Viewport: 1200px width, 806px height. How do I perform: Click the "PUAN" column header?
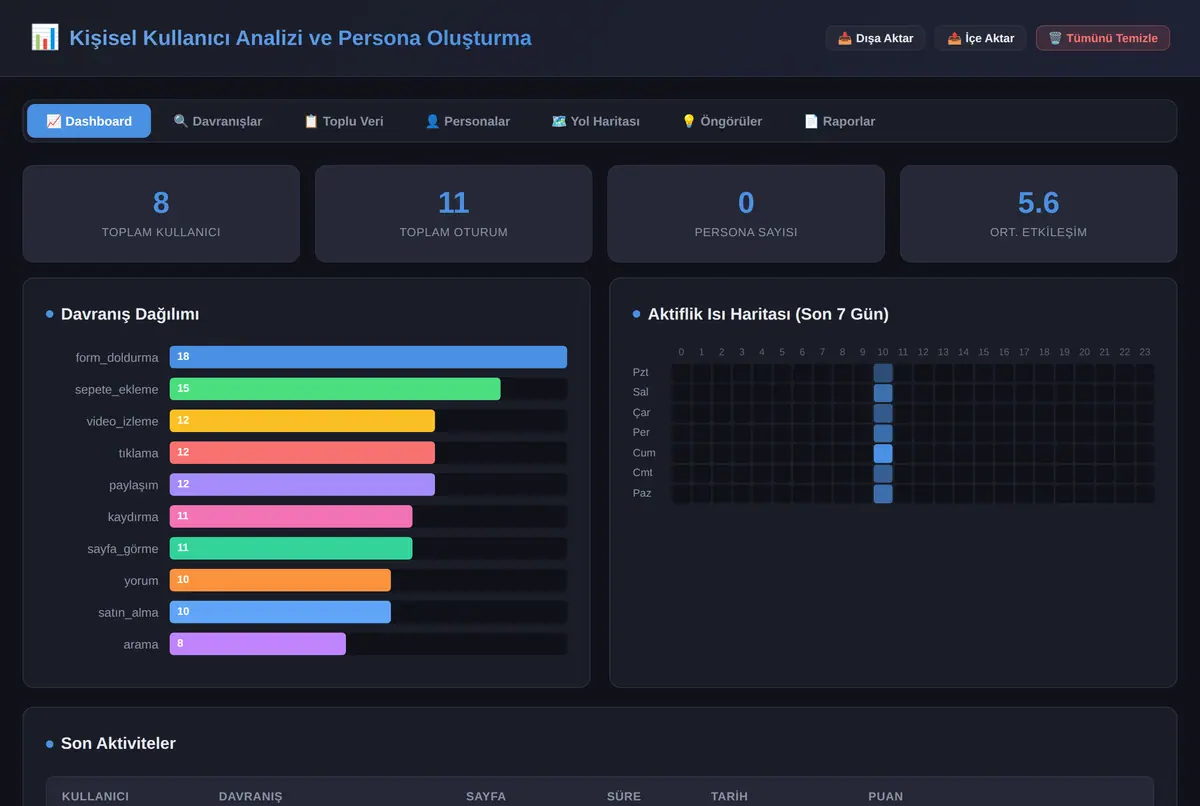(886, 796)
